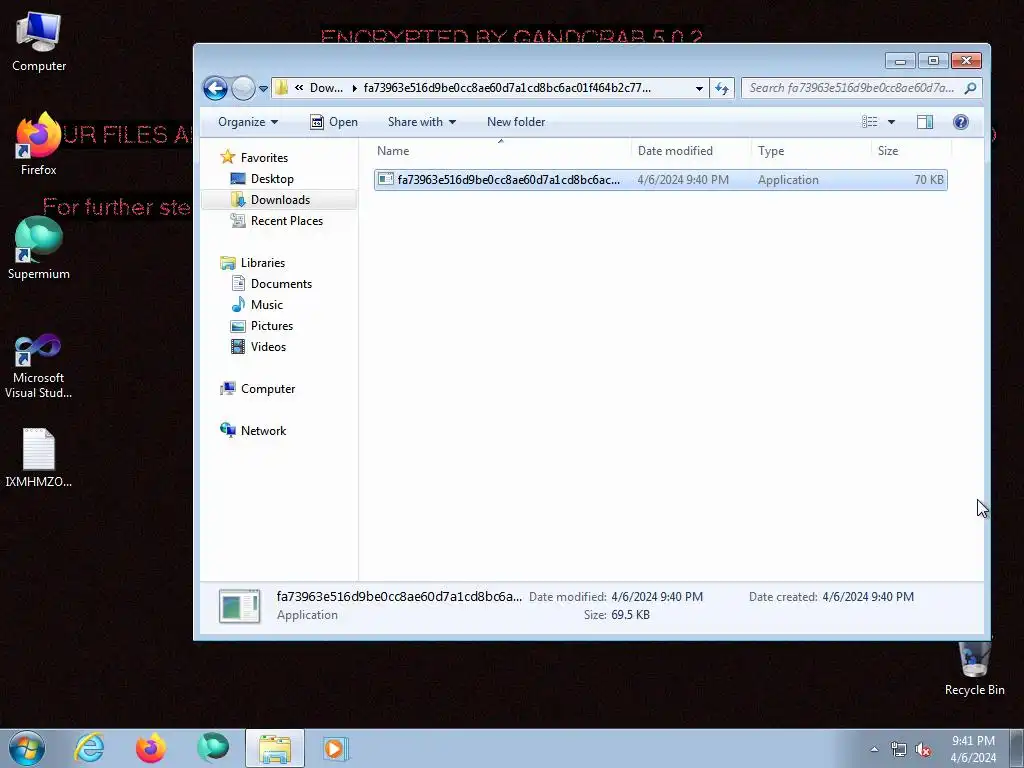
Task: Show hidden tray icons arrow
Action: pyautogui.click(x=874, y=749)
